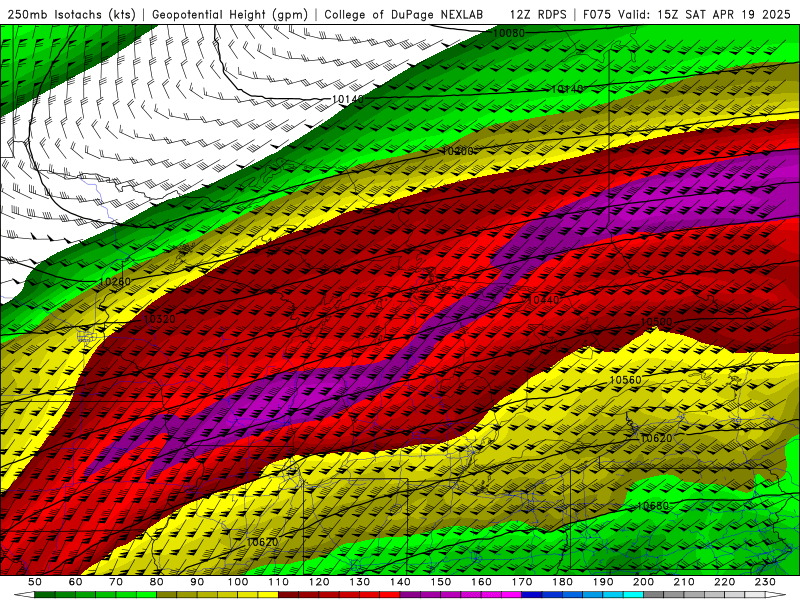Viewport: 800px width, 600px height.
Task: Click the 10440 height contour label
Action: coord(544,300)
